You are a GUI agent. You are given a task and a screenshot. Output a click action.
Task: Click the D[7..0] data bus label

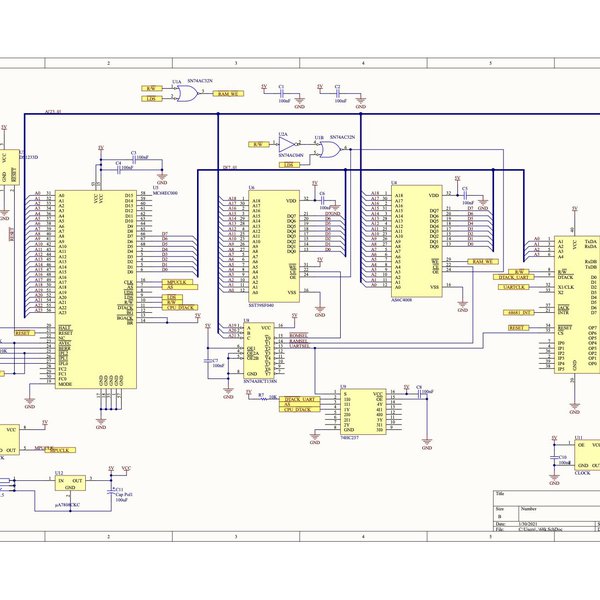pos(230,167)
